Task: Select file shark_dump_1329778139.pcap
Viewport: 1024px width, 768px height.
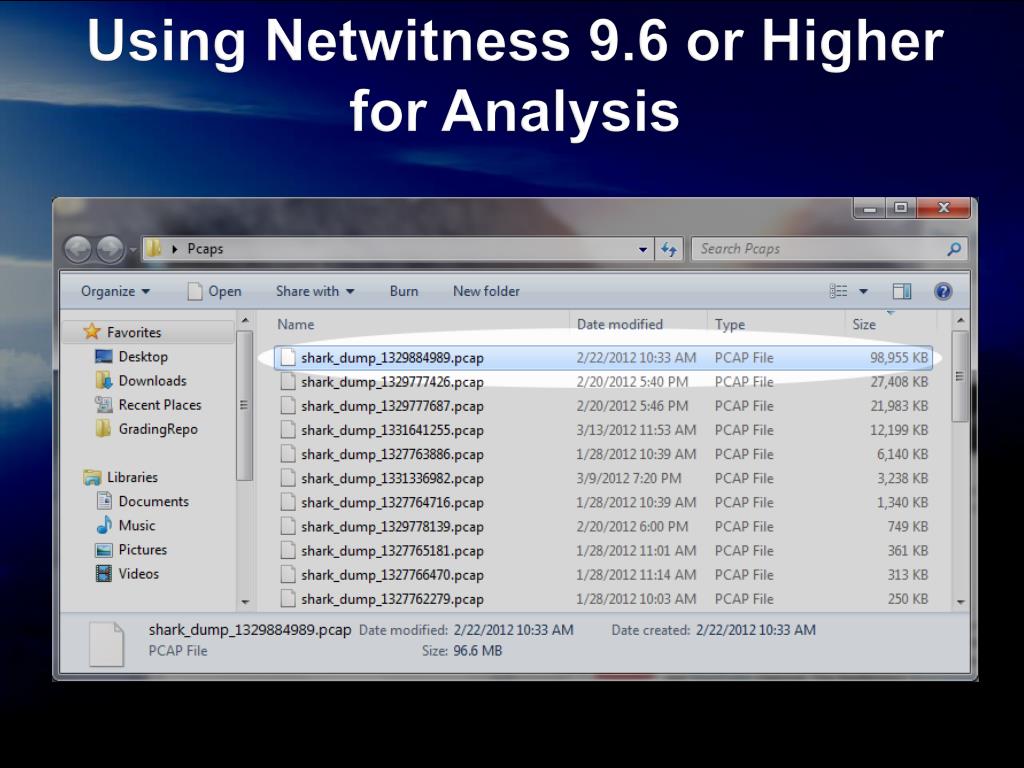Action: (x=603, y=527)
